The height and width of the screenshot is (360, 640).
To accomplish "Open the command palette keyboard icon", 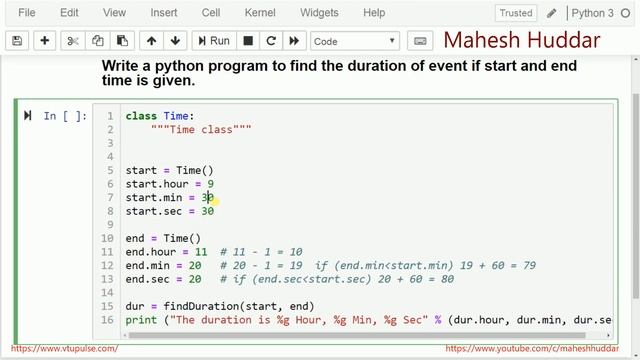I will pyautogui.click(x=420, y=41).
